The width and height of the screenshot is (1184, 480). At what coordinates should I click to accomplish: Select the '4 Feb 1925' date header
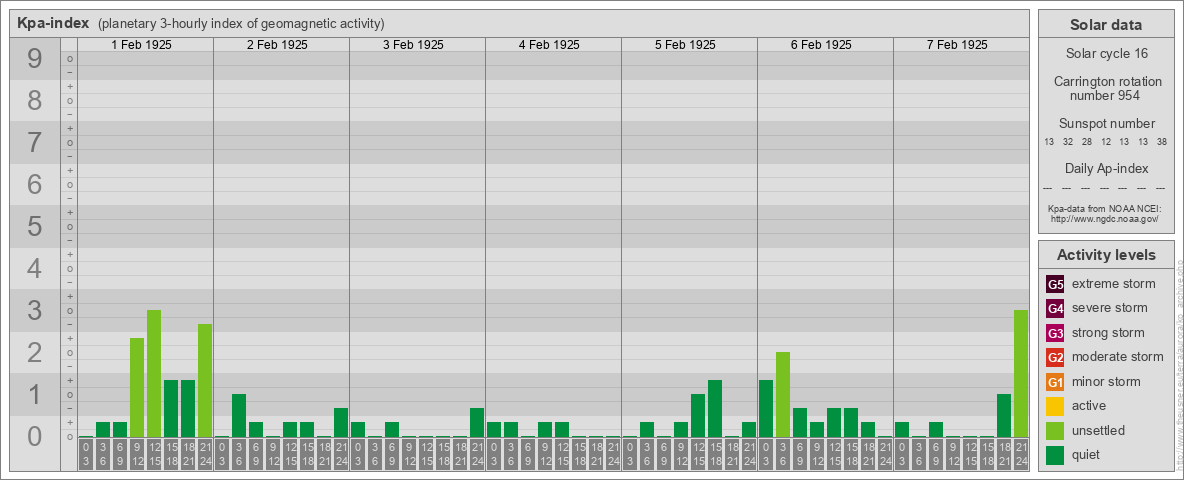(x=549, y=45)
